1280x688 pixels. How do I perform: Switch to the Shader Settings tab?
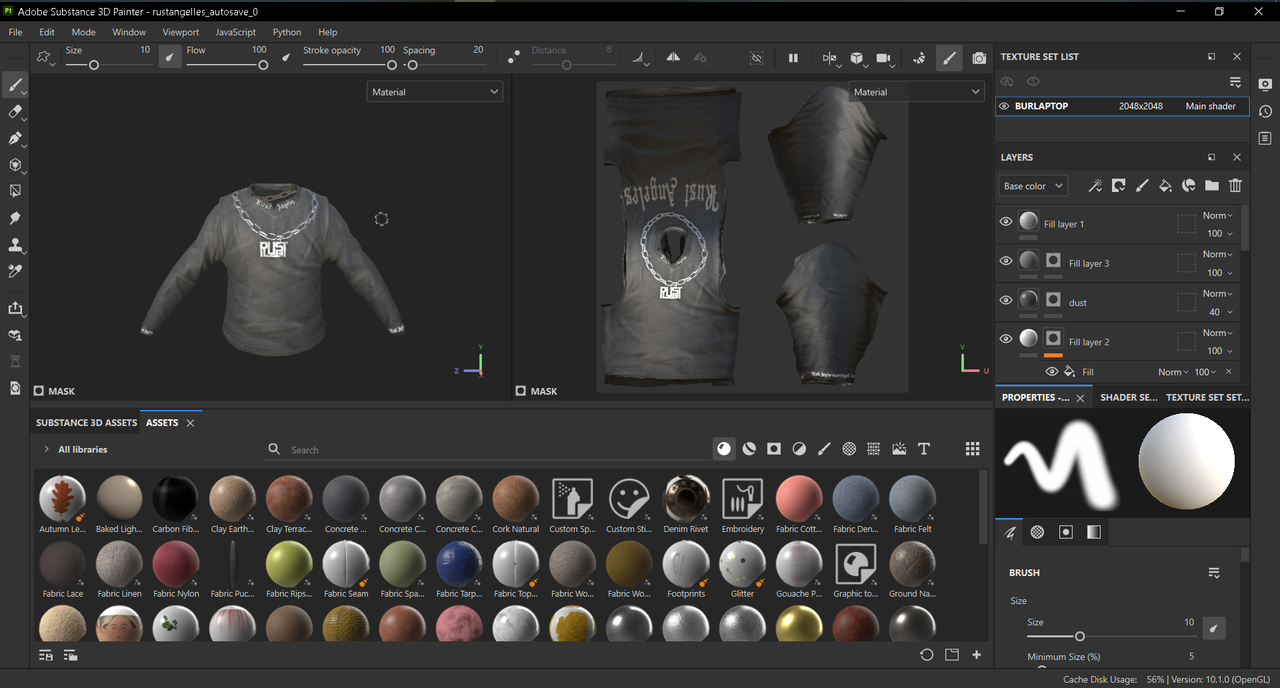pyautogui.click(x=1129, y=397)
